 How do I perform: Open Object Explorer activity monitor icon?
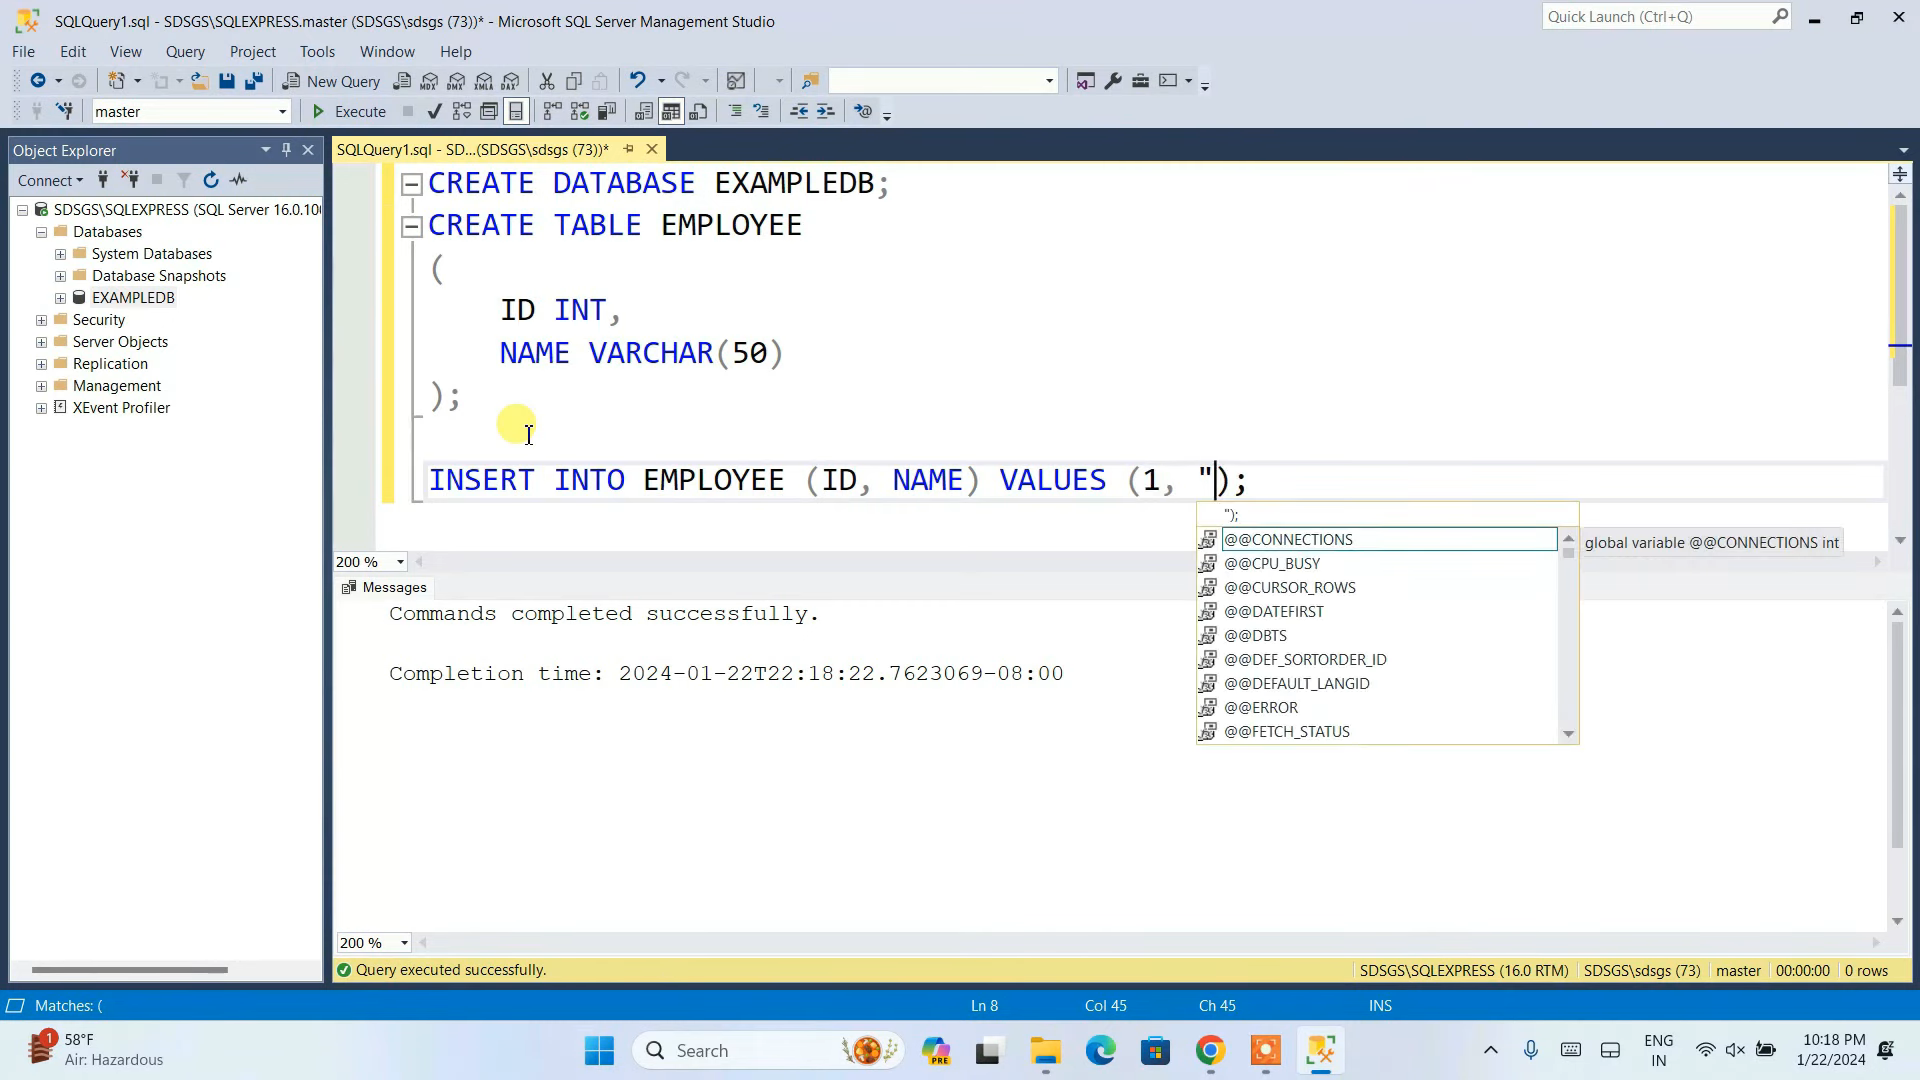pyautogui.click(x=238, y=180)
